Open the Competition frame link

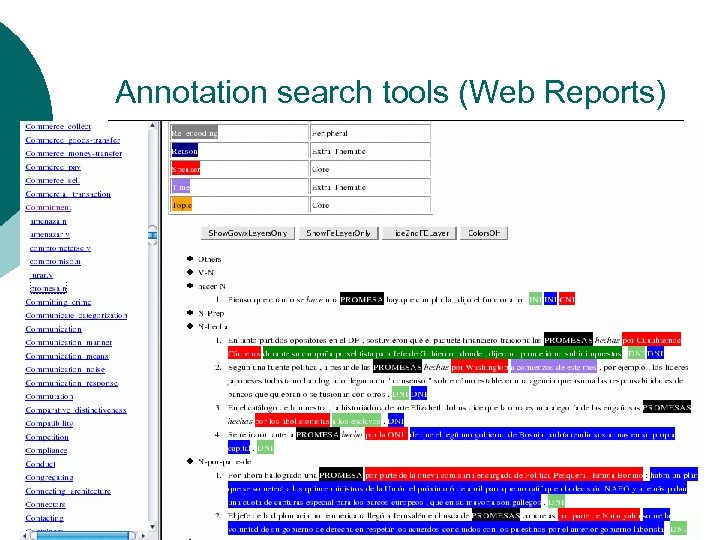pos(47,437)
